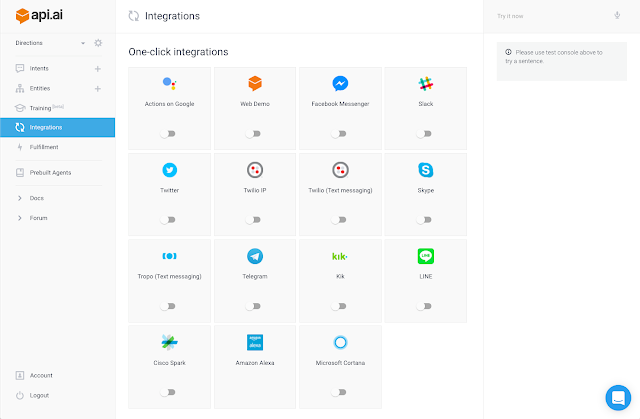
Task: Click the Cisco Spark icon
Action: point(169,342)
